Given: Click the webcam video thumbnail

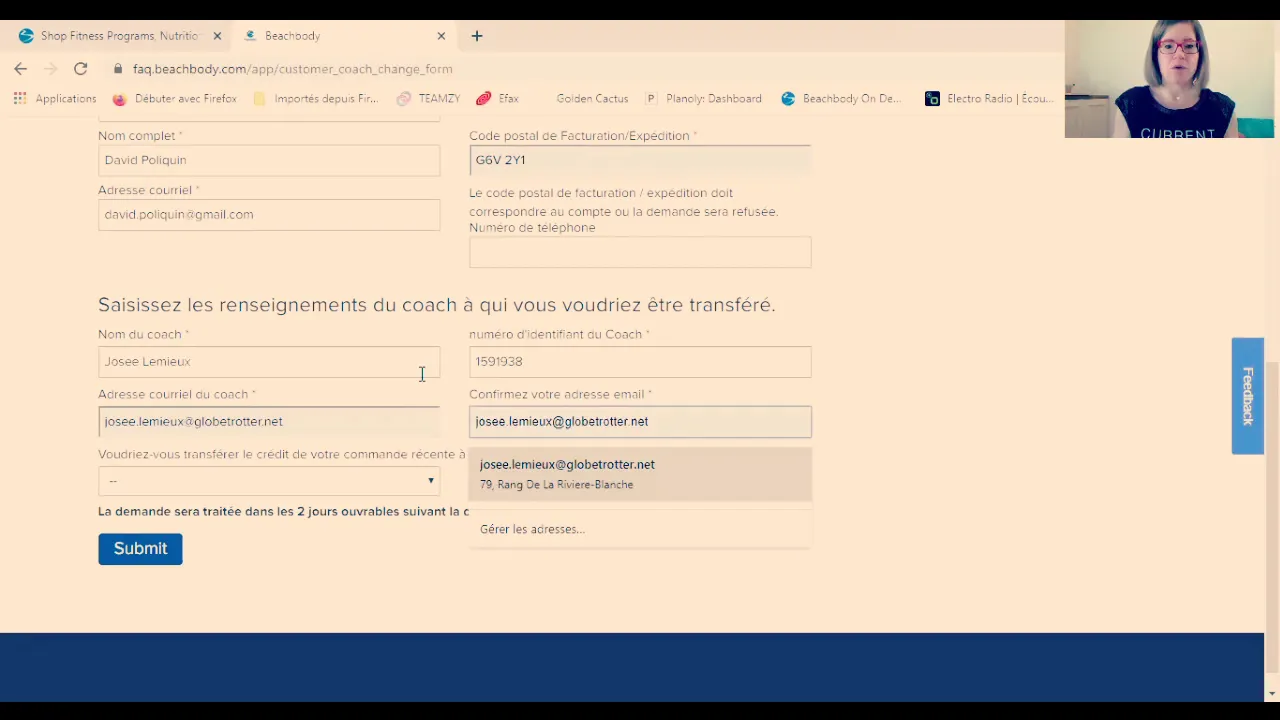Looking at the screenshot, I should point(1170,78).
